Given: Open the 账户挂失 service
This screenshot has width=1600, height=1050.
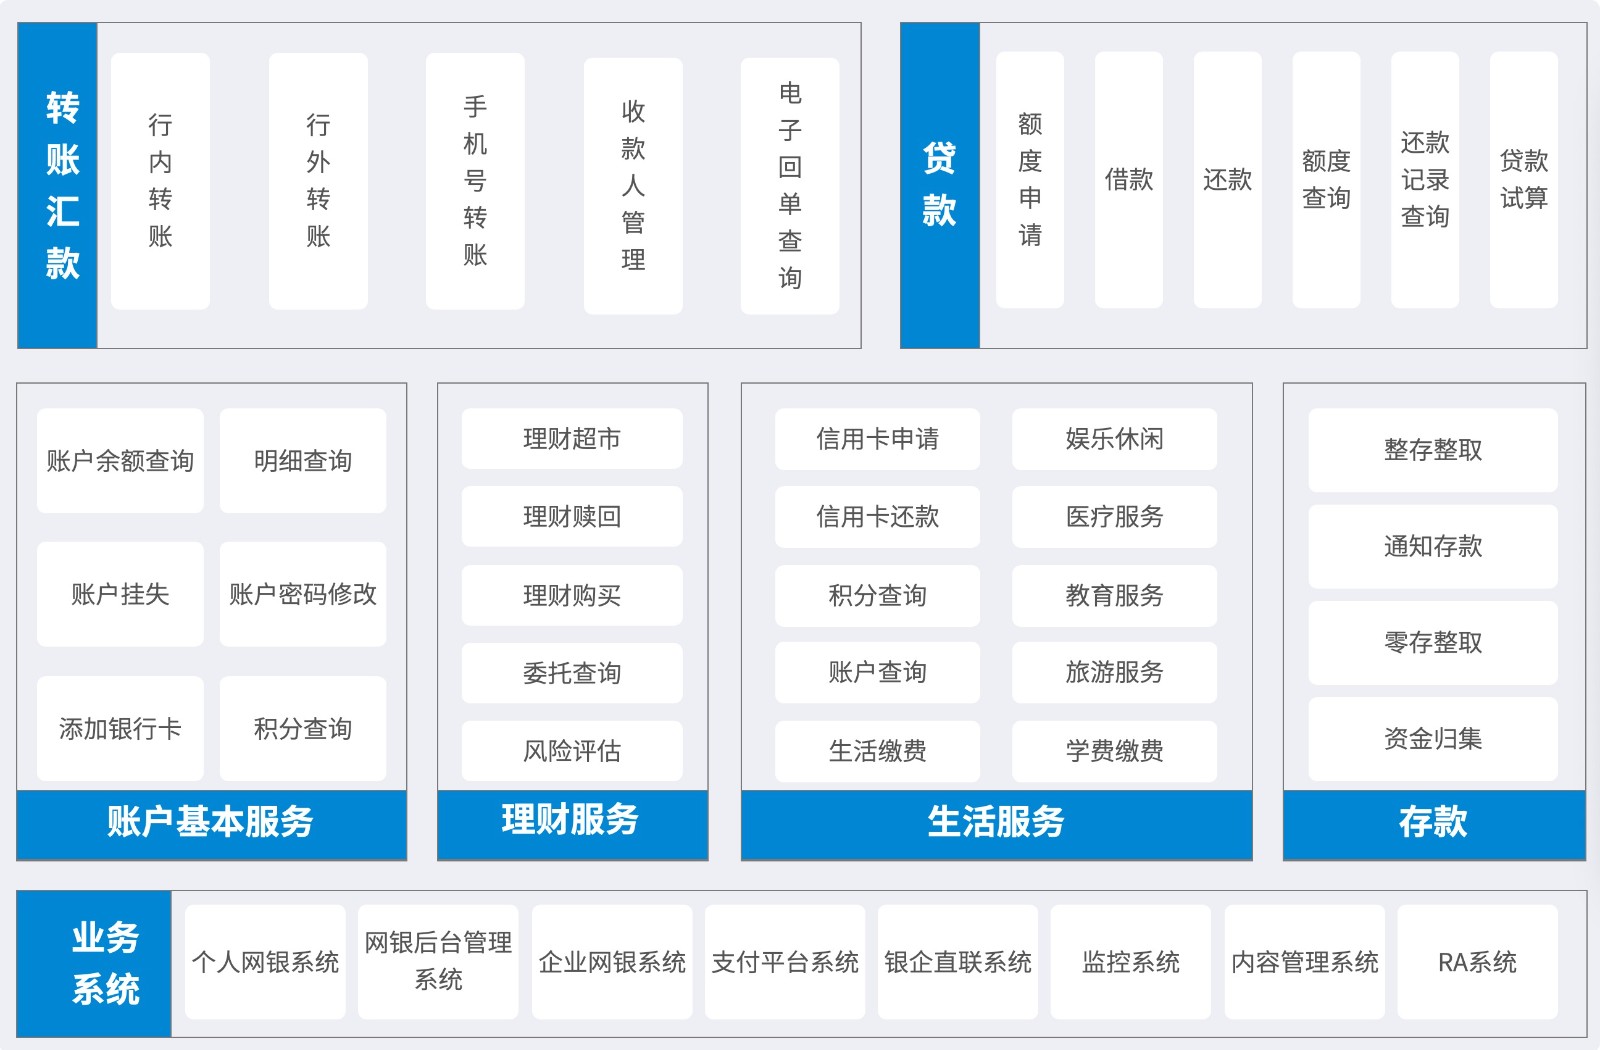Looking at the screenshot, I should pos(119,594).
